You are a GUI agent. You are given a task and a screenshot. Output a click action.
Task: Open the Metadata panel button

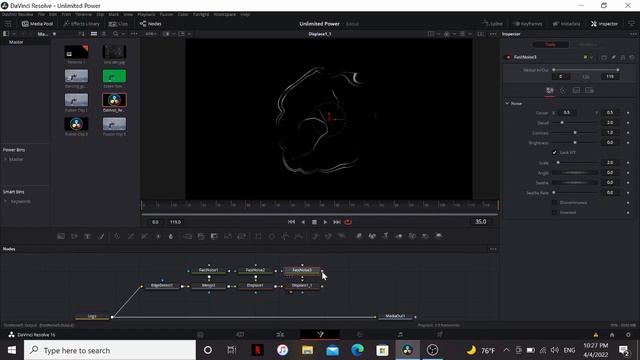[x=567, y=24]
